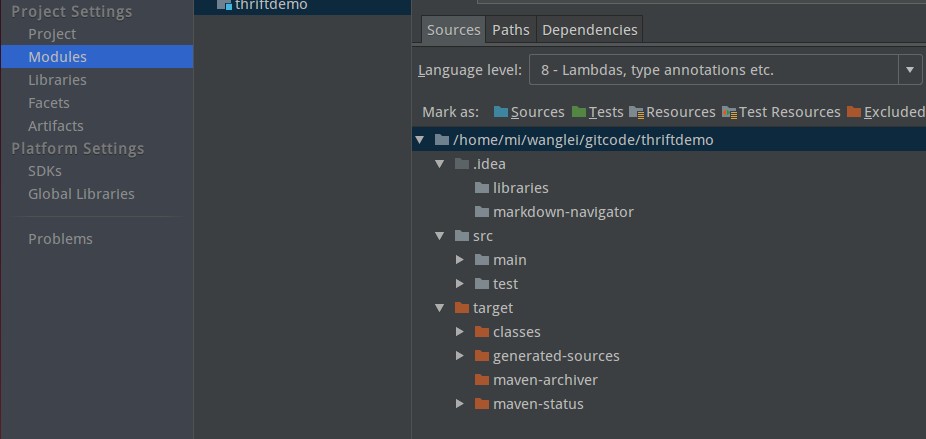Expand the main folder
Screen dimensions: 926x439
[460, 260]
